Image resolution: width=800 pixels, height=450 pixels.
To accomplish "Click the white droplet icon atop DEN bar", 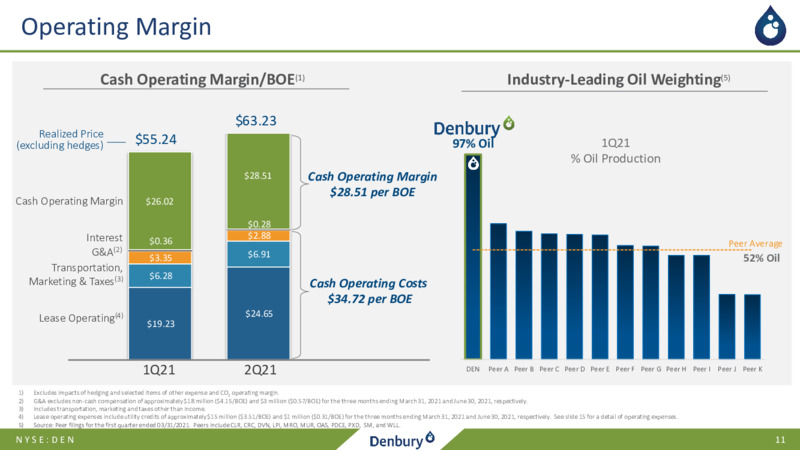I will [x=473, y=163].
